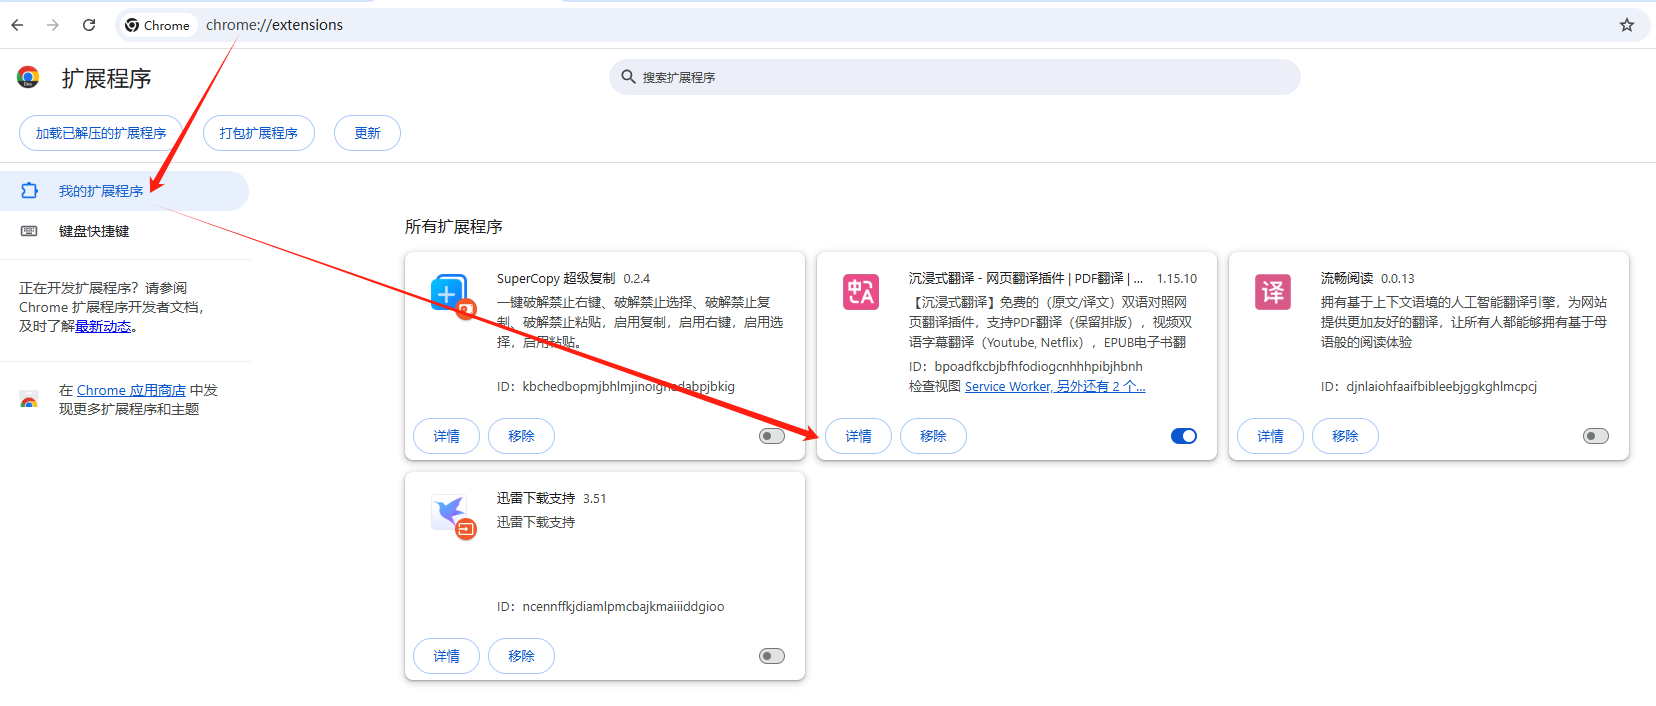Click 打包扩展程序 button
The height and width of the screenshot is (706, 1656).
point(259,133)
